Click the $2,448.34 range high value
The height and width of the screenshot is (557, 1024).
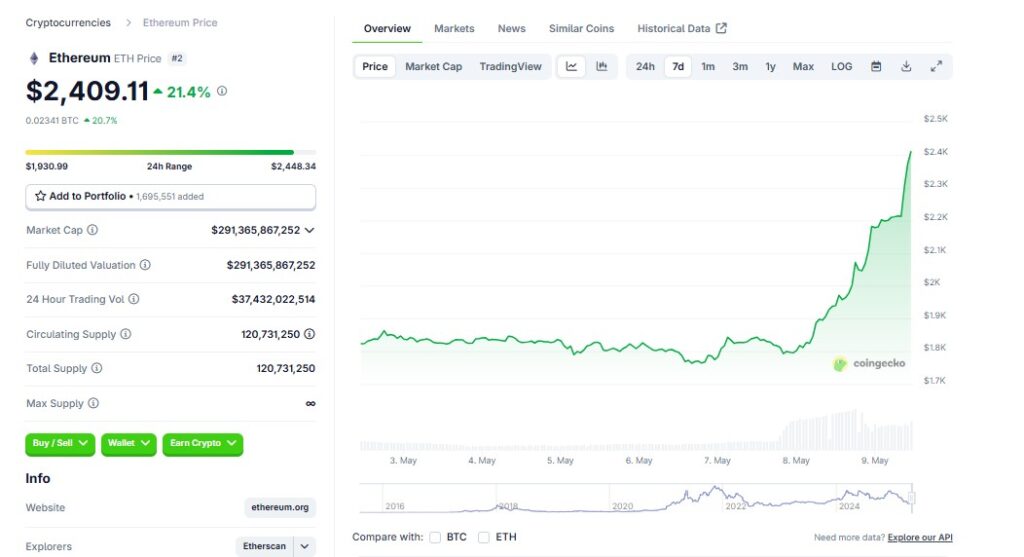[x=293, y=167]
